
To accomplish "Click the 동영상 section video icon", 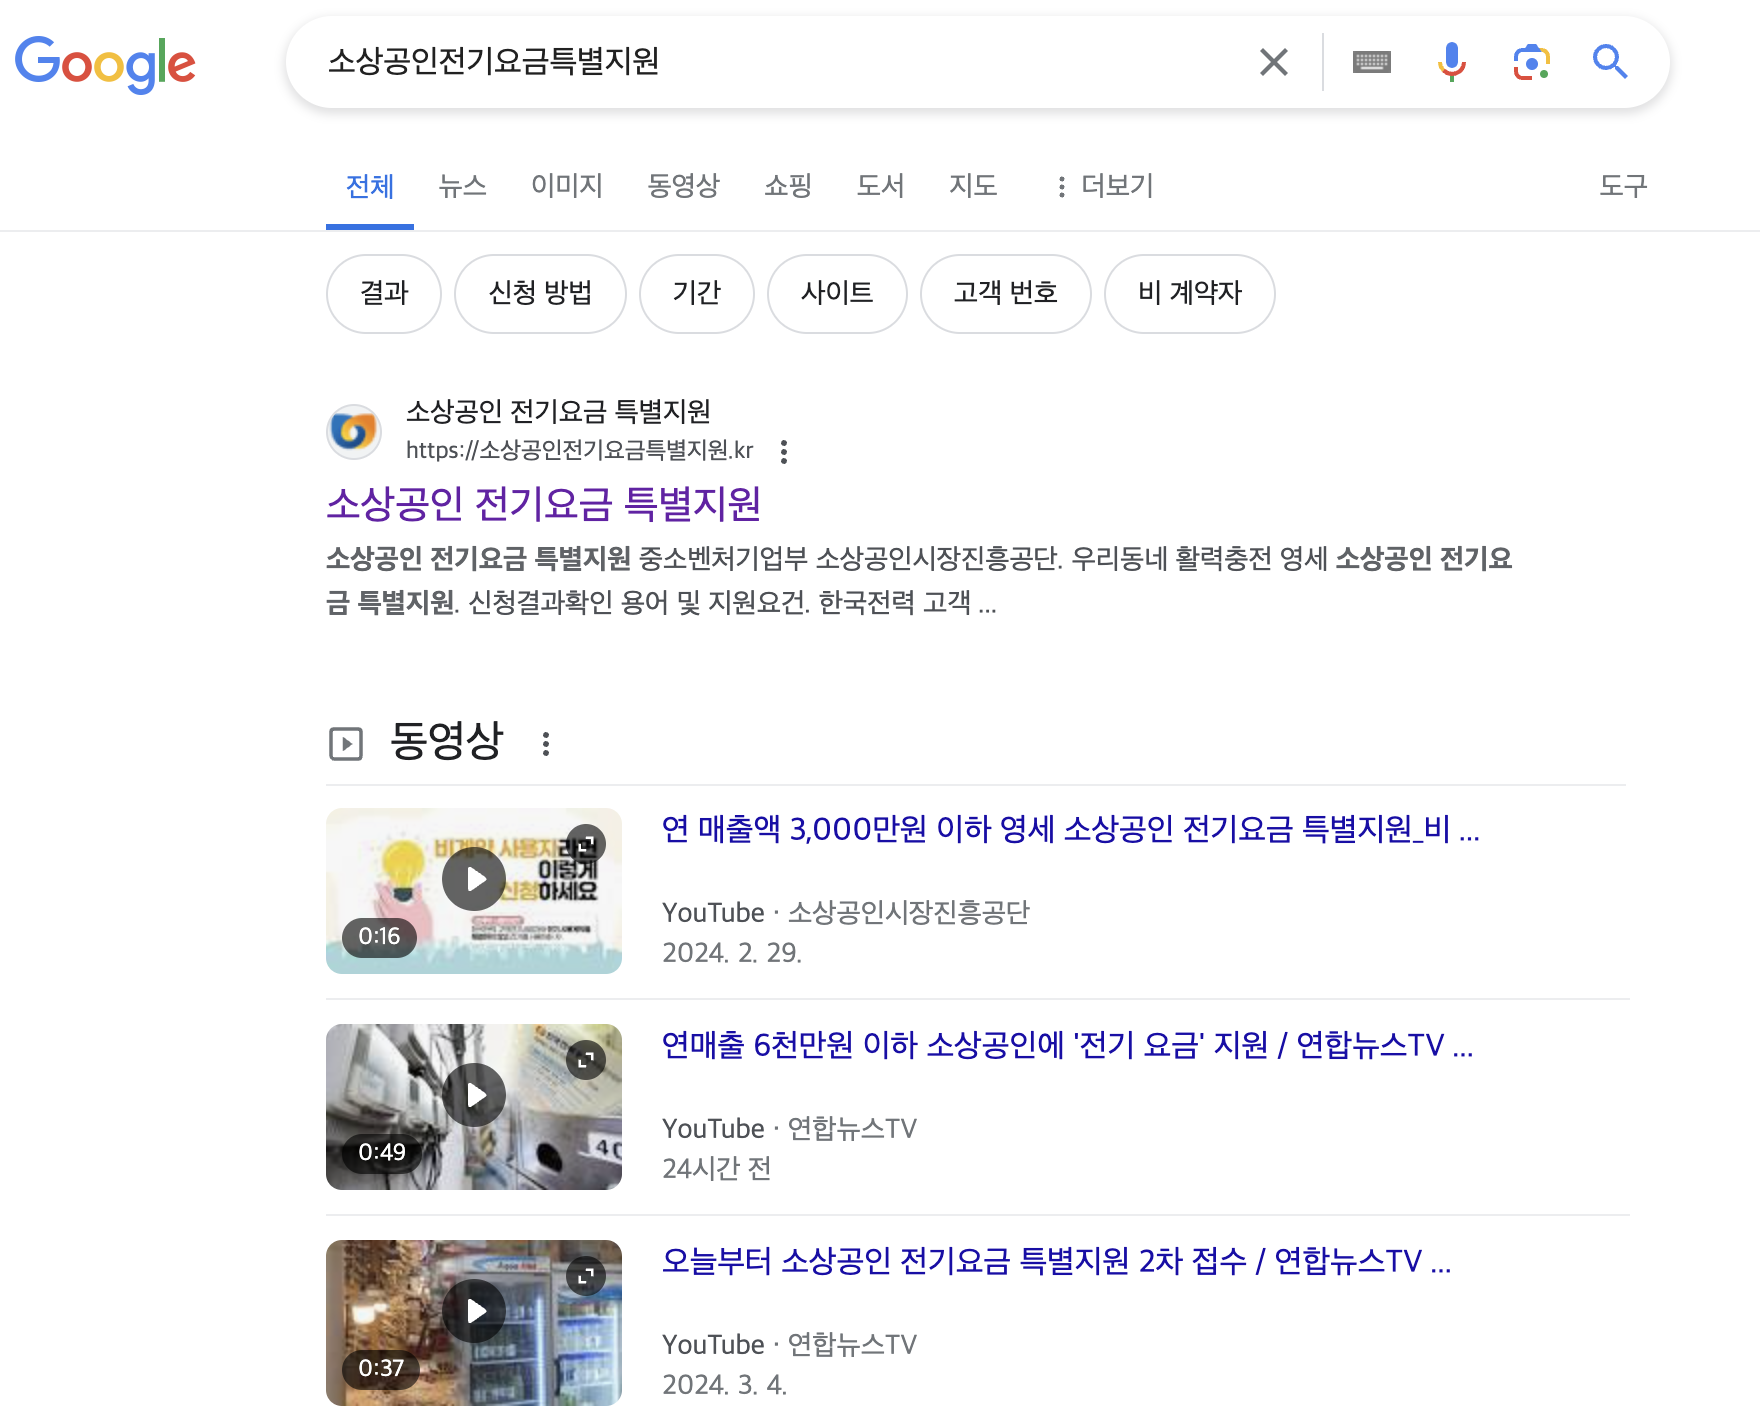I will coord(346,744).
